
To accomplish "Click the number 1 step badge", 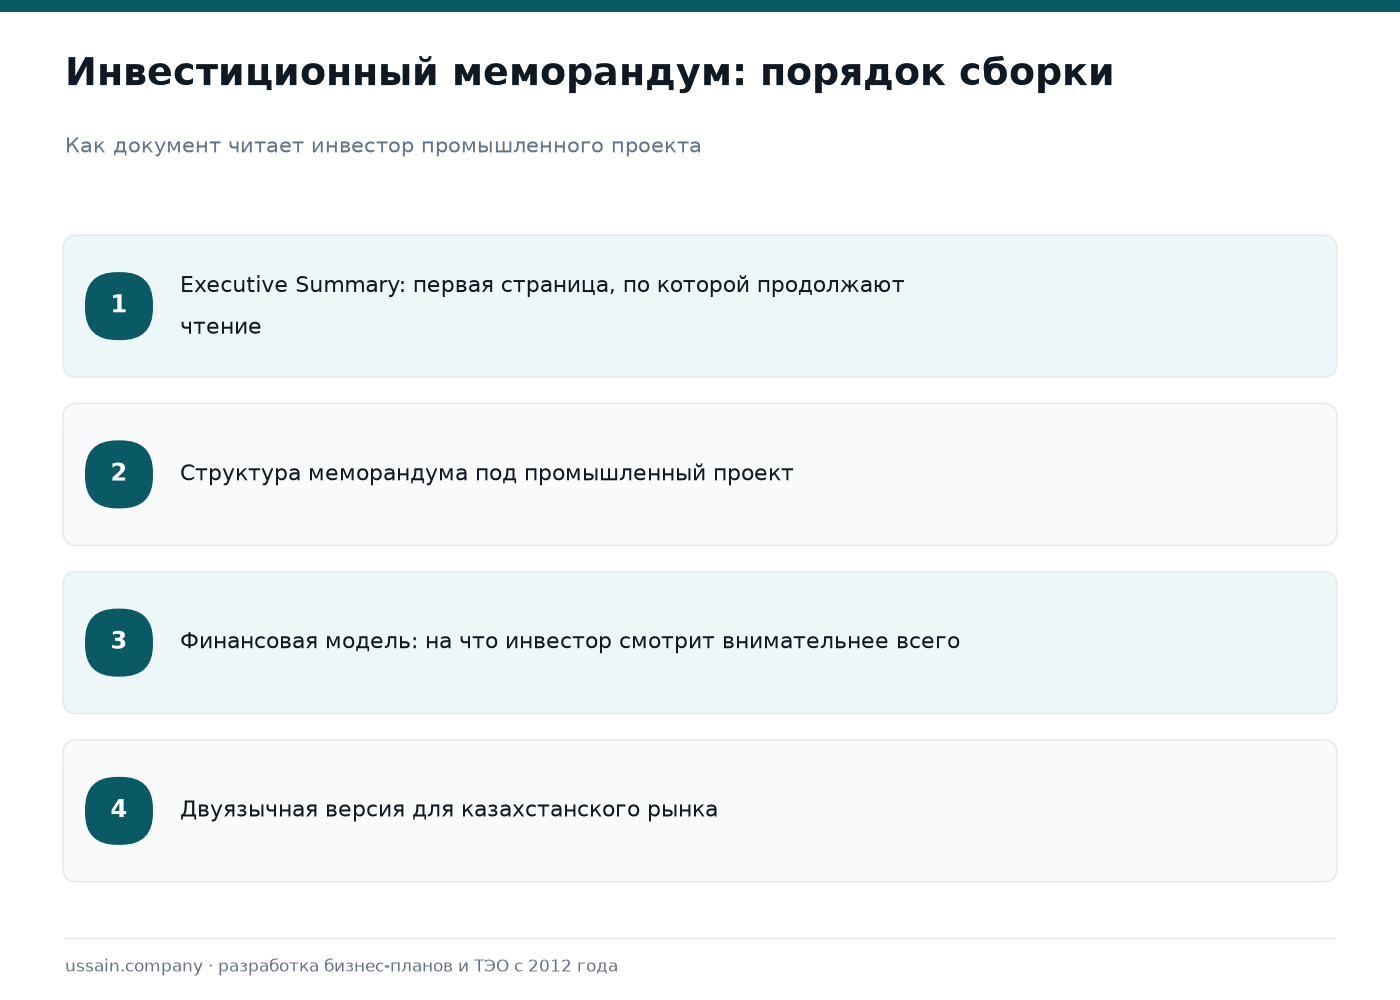I will point(119,306).
